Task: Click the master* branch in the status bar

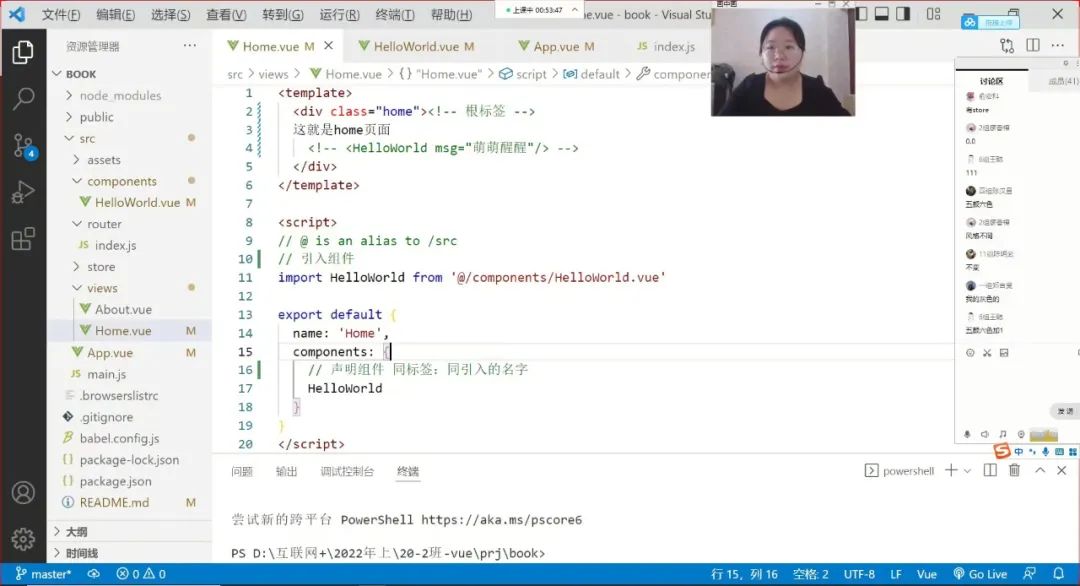Action: (43, 574)
